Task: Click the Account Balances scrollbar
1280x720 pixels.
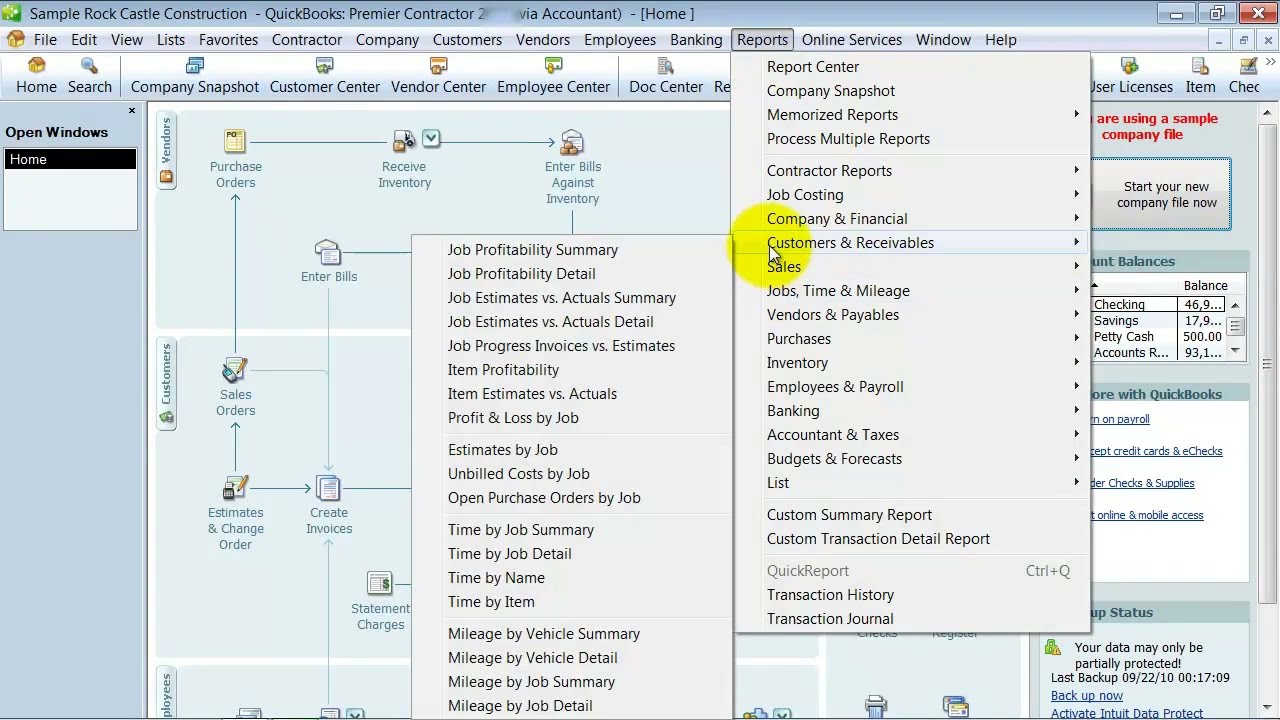Action: [x=1235, y=327]
